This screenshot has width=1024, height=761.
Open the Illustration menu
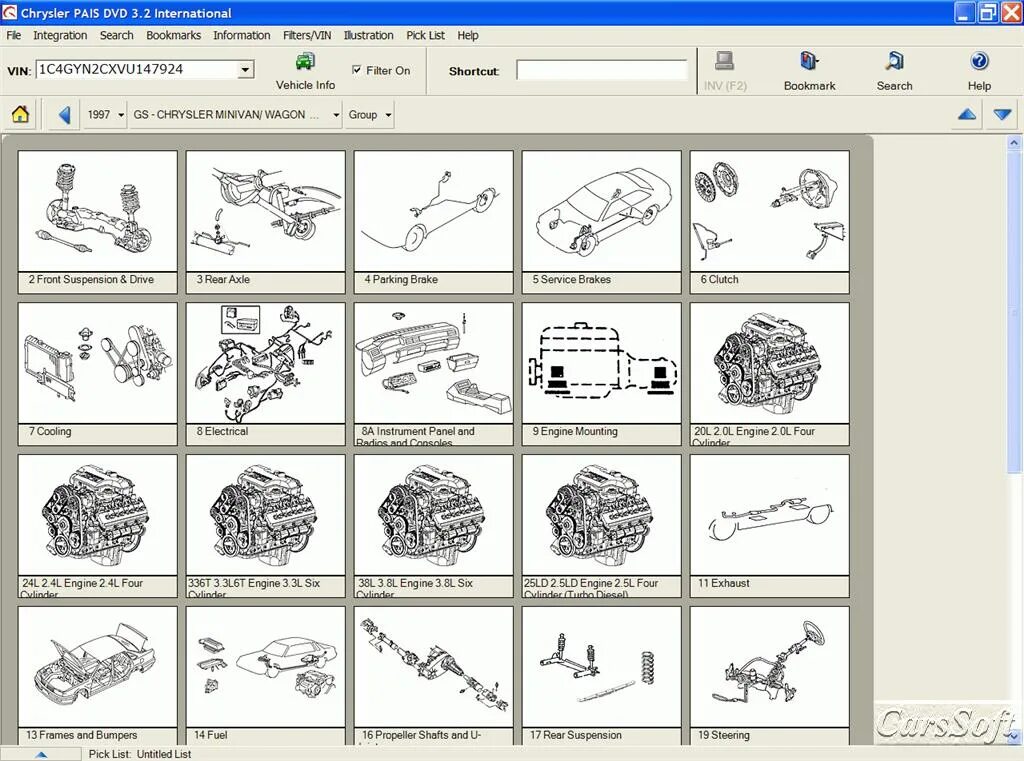[x=368, y=35]
